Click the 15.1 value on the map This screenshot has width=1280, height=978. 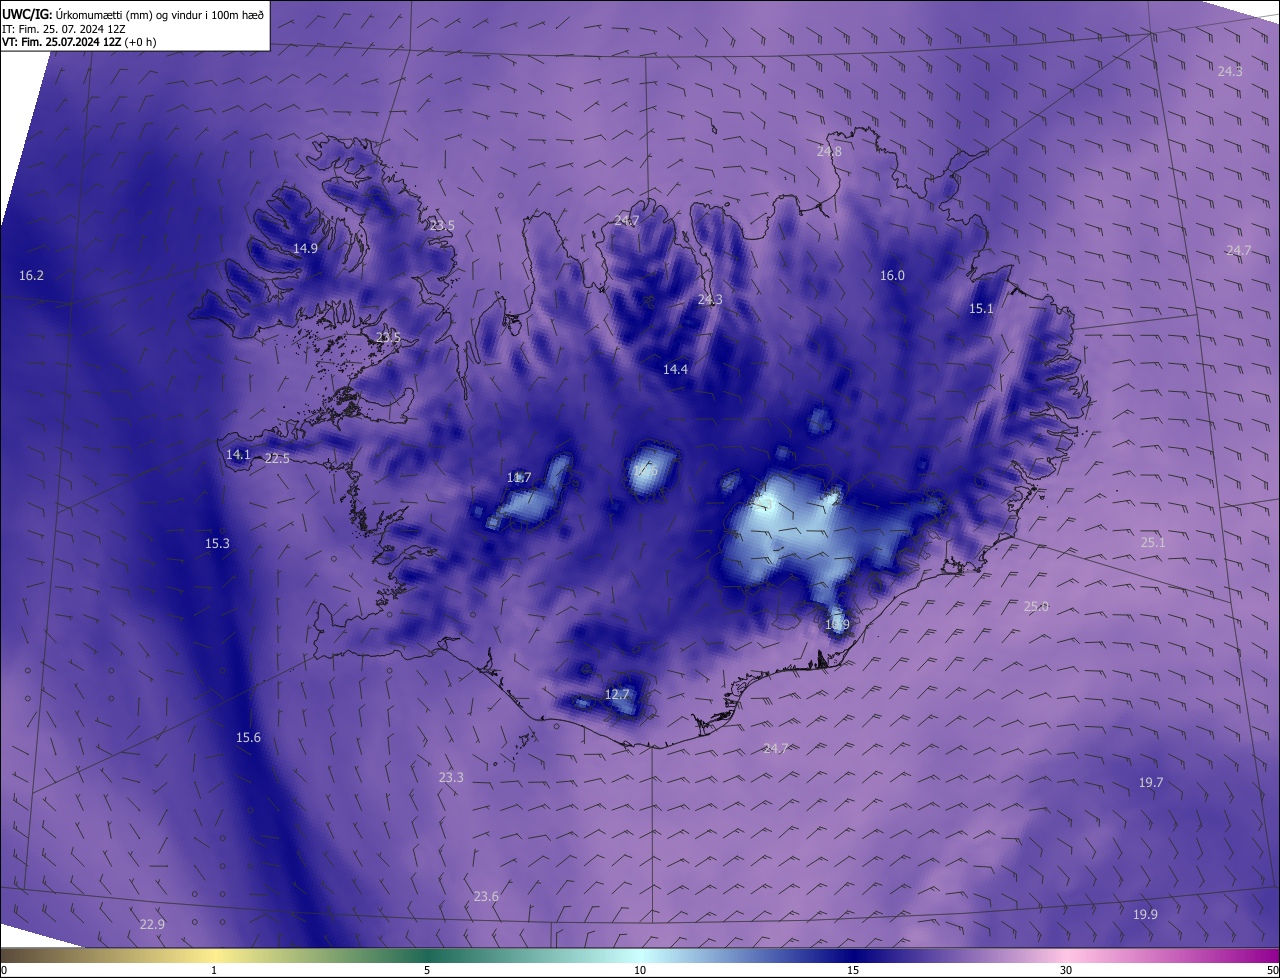(x=981, y=309)
